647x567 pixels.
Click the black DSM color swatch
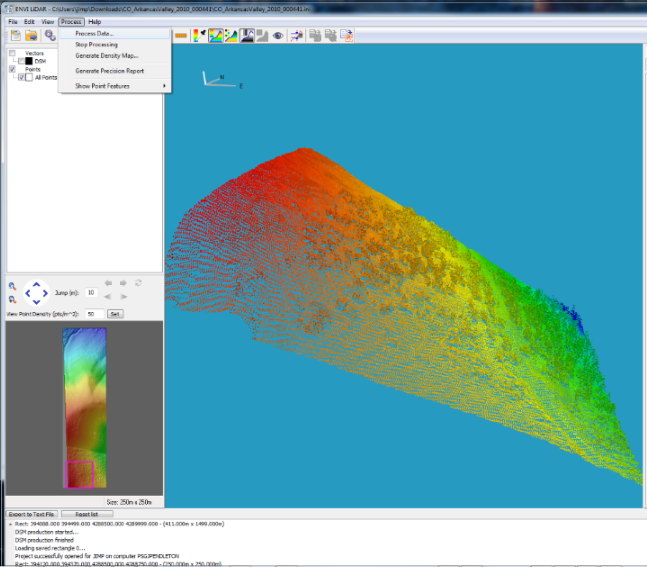coord(29,61)
